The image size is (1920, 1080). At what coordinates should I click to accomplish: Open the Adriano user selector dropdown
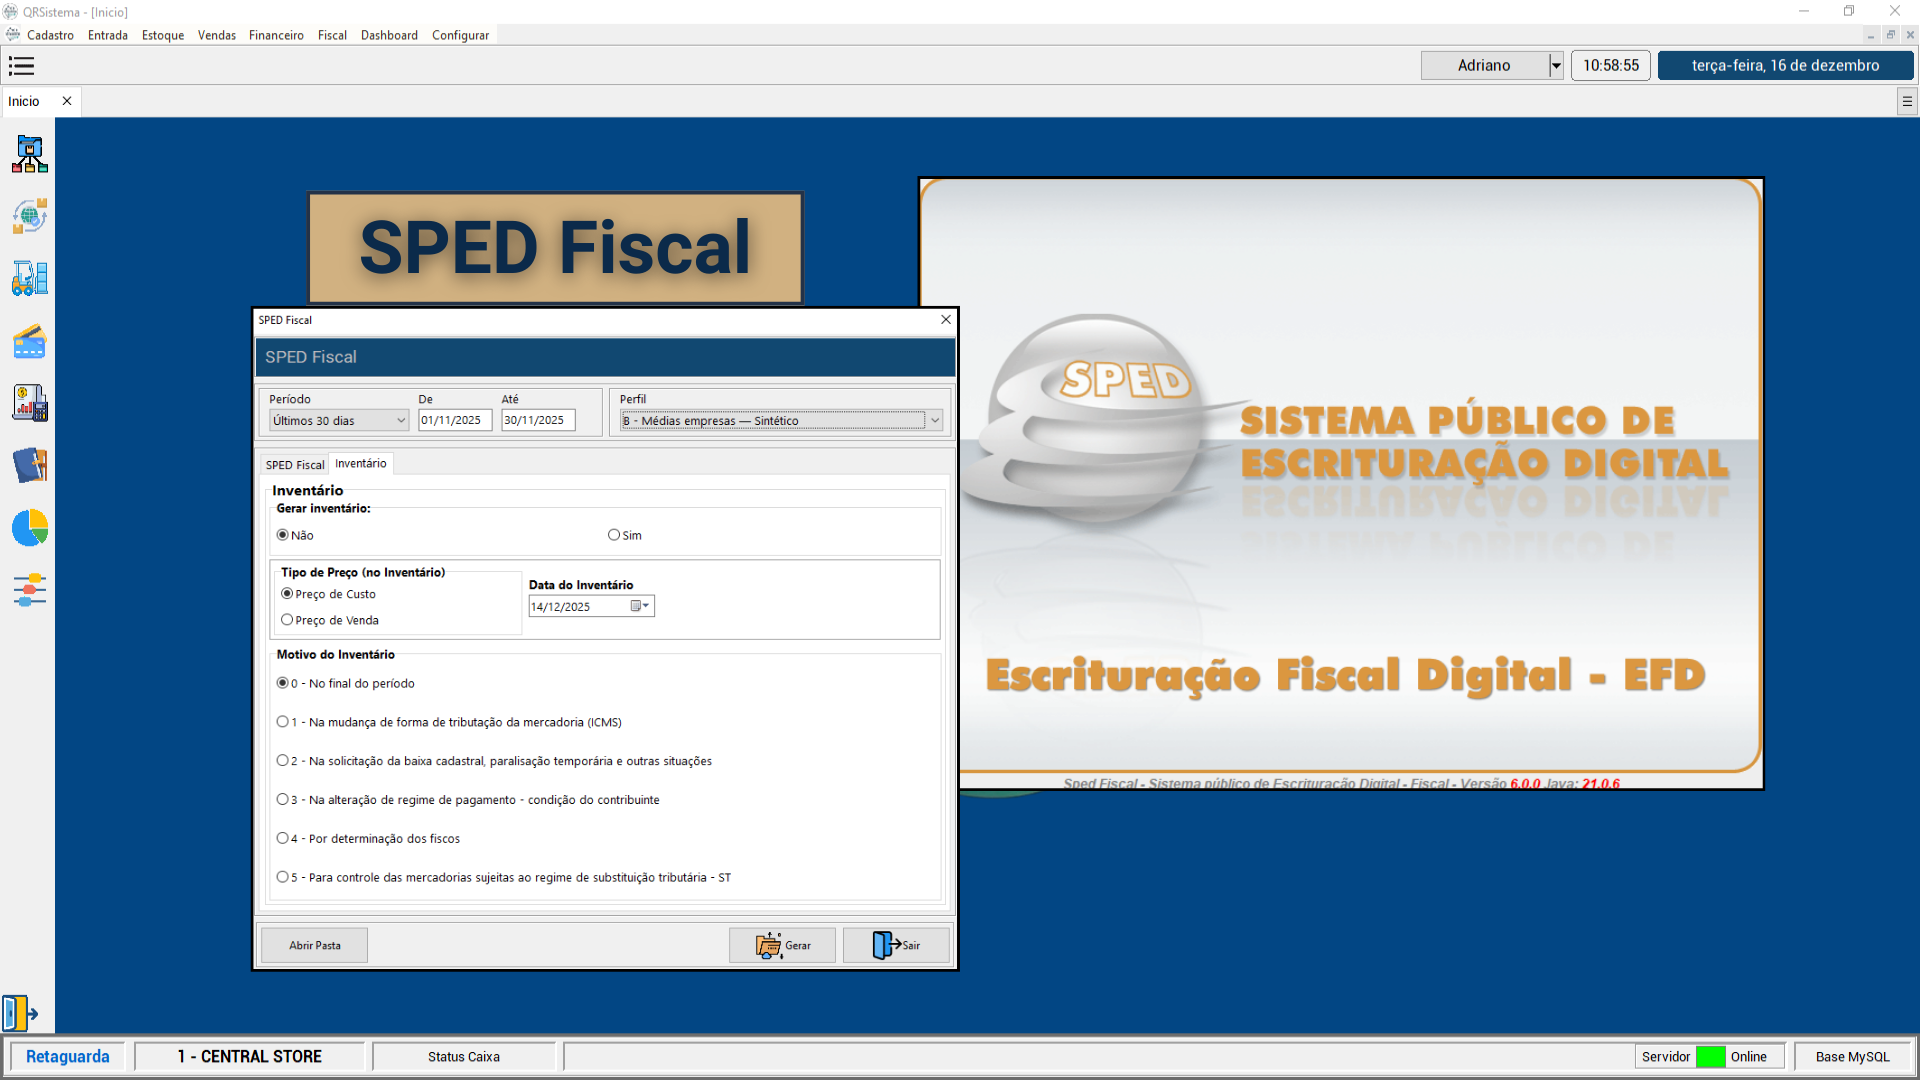pos(1556,65)
